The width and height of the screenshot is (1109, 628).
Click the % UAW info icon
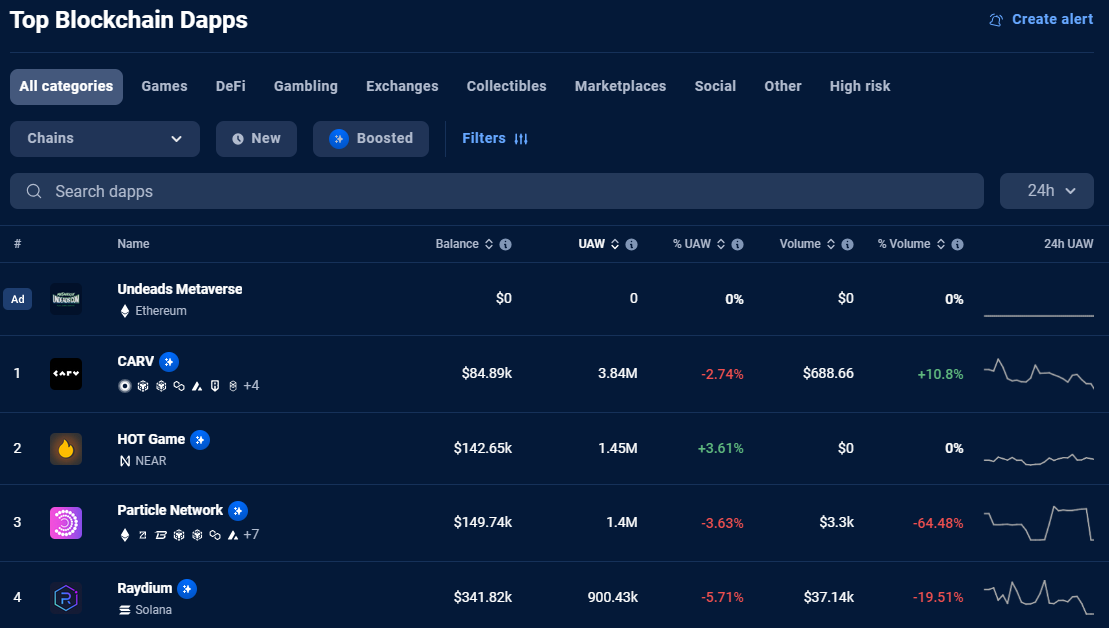pyautogui.click(x=738, y=244)
